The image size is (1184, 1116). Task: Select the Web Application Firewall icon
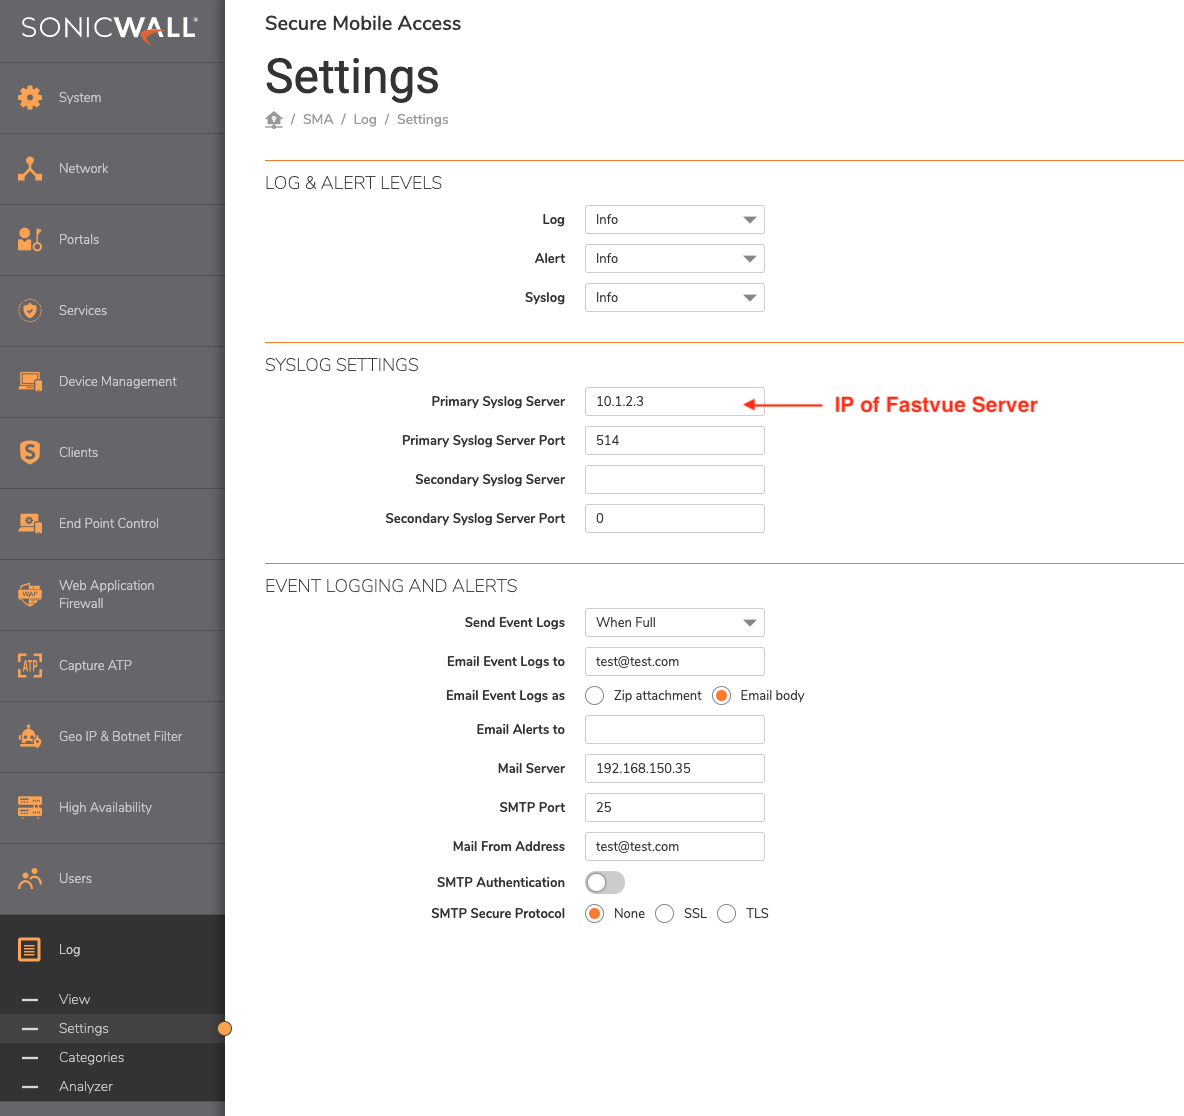point(30,594)
